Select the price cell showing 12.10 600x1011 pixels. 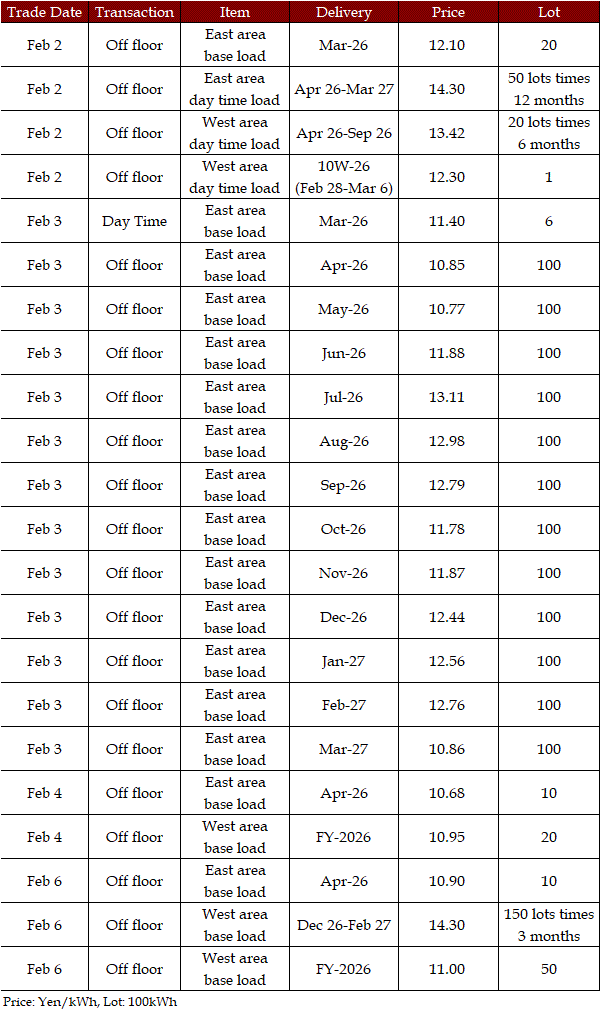click(447, 45)
